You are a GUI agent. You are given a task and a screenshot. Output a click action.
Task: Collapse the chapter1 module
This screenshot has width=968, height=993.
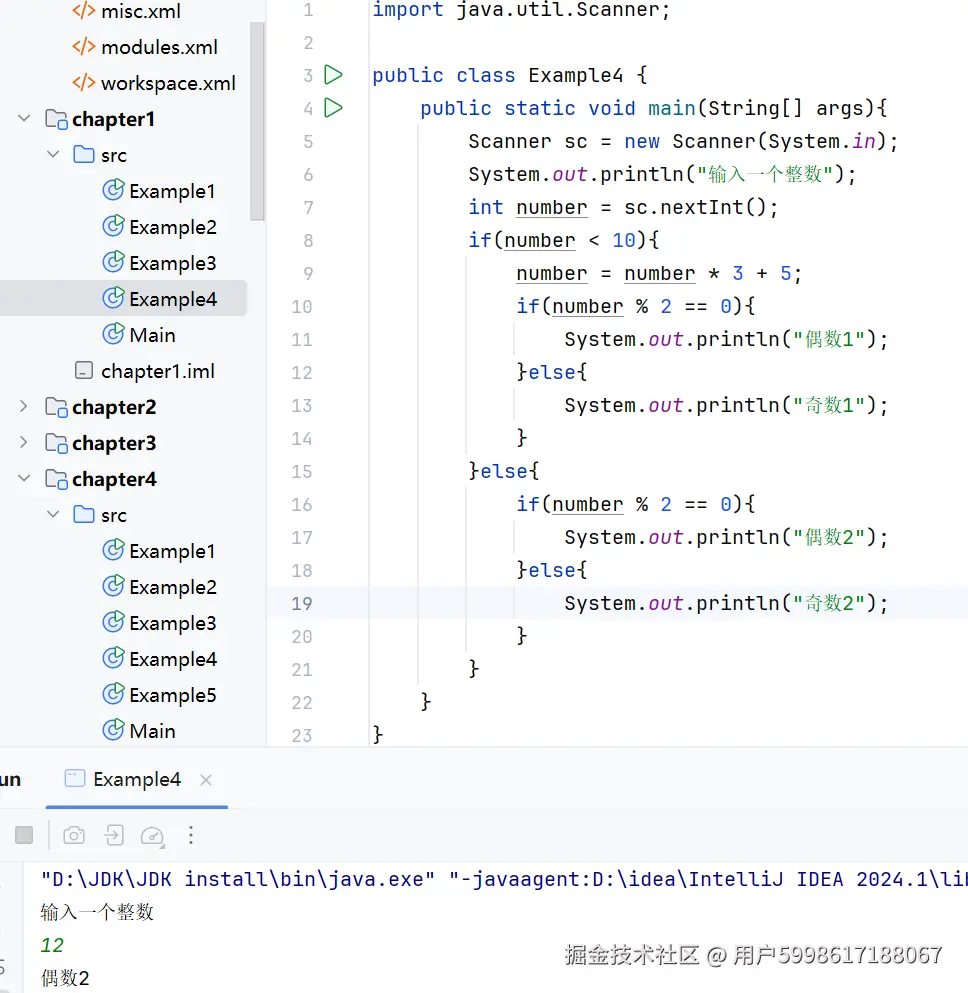[24, 118]
